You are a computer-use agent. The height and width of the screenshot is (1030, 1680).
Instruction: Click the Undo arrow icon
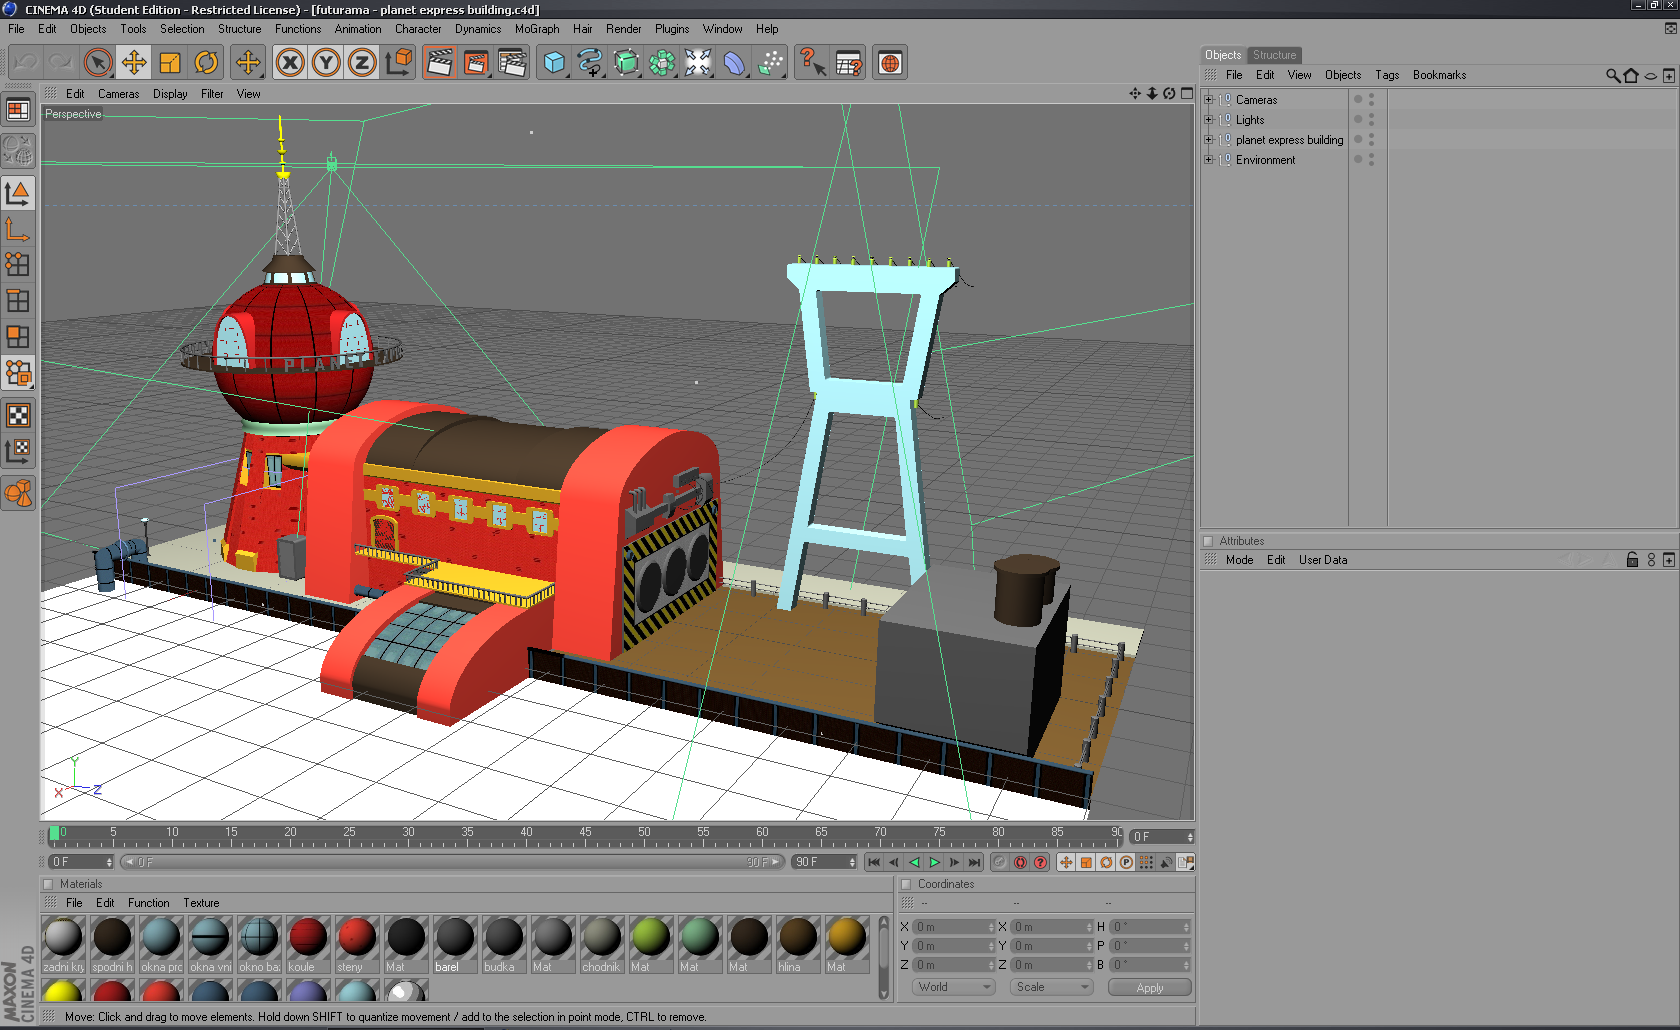tap(26, 63)
